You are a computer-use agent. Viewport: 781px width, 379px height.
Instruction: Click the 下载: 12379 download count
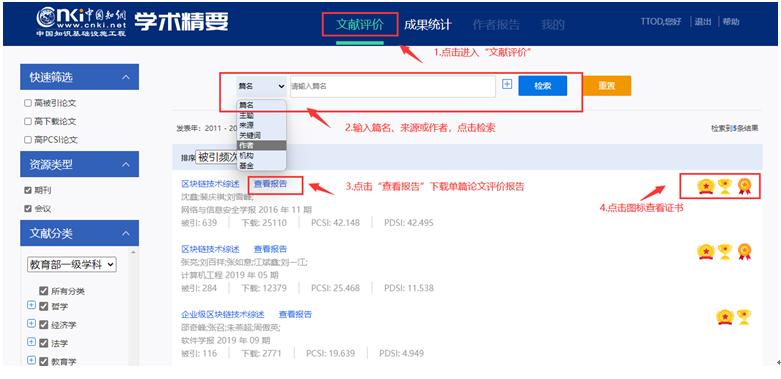[x=264, y=288]
